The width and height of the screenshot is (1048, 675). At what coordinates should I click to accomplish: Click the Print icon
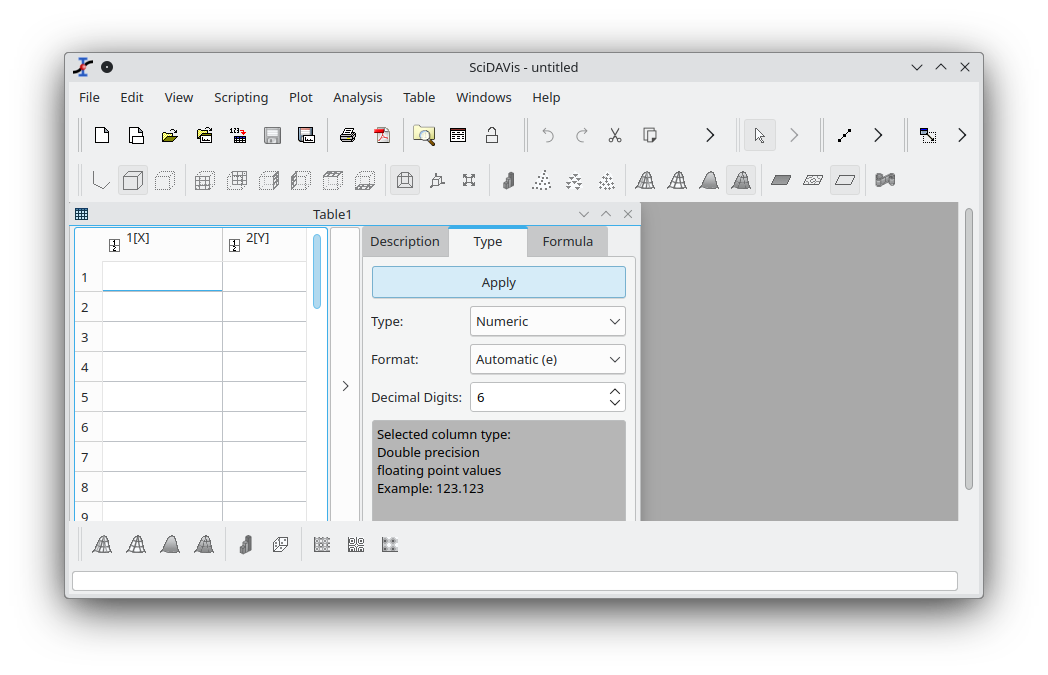(348, 136)
